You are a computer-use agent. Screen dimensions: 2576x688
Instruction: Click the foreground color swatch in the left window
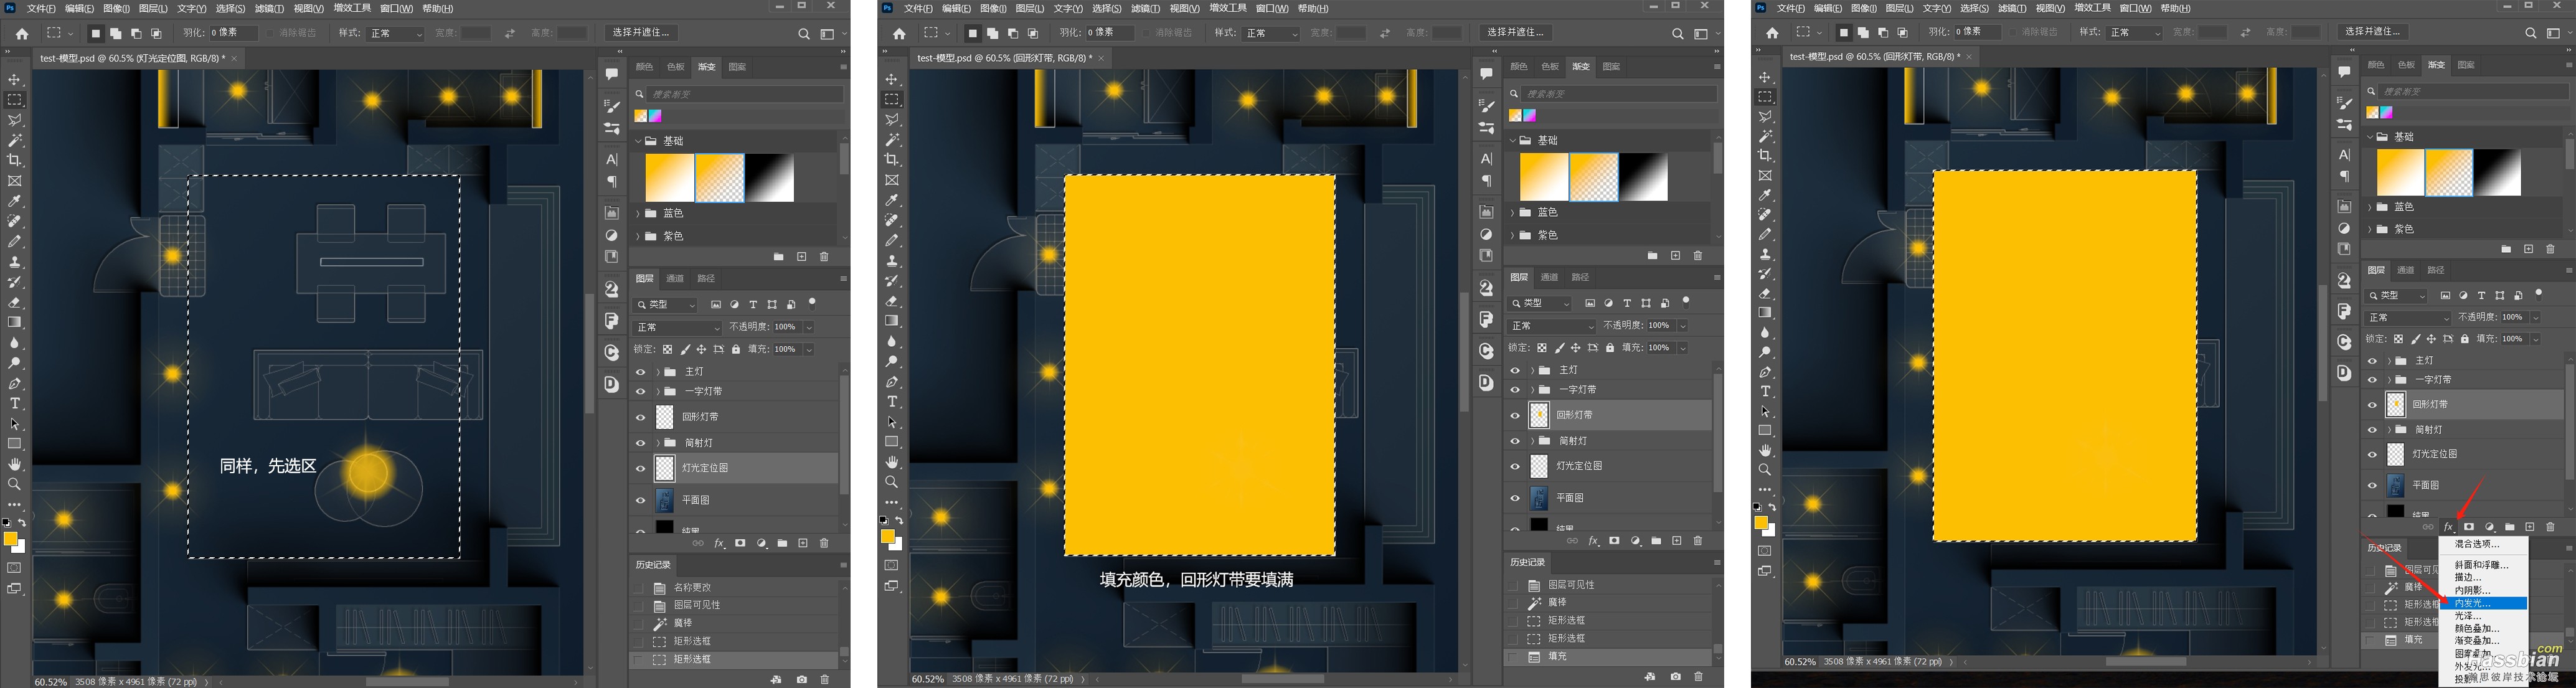tap(11, 539)
